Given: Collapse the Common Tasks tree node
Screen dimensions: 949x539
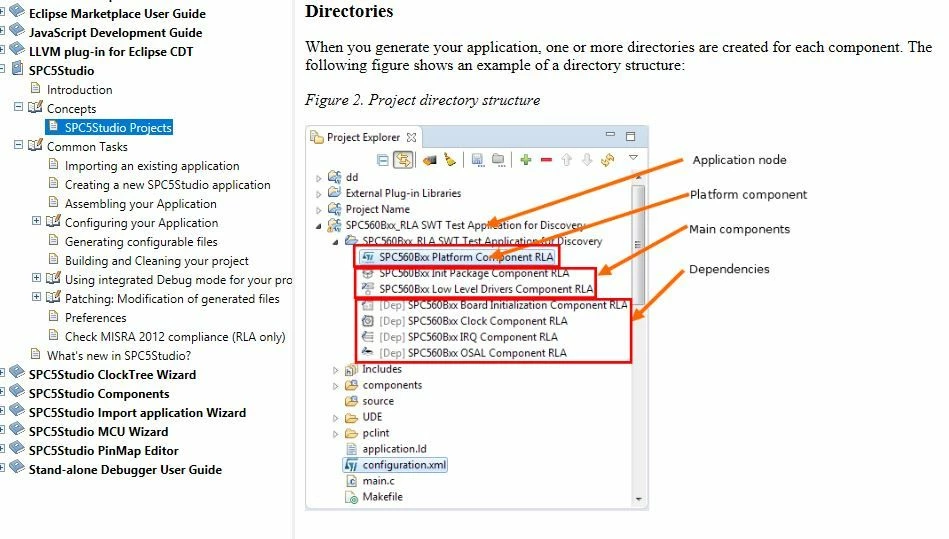Looking at the screenshot, I should coord(18,145).
